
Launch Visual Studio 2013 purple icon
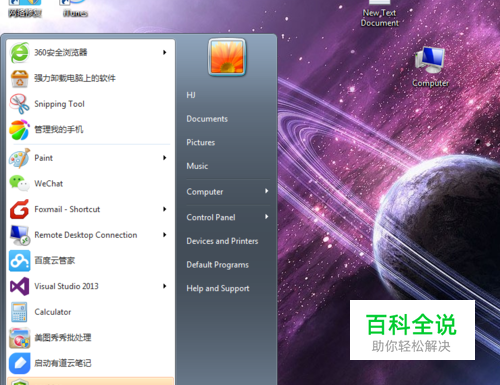pyautogui.click(x=20, y=286)
